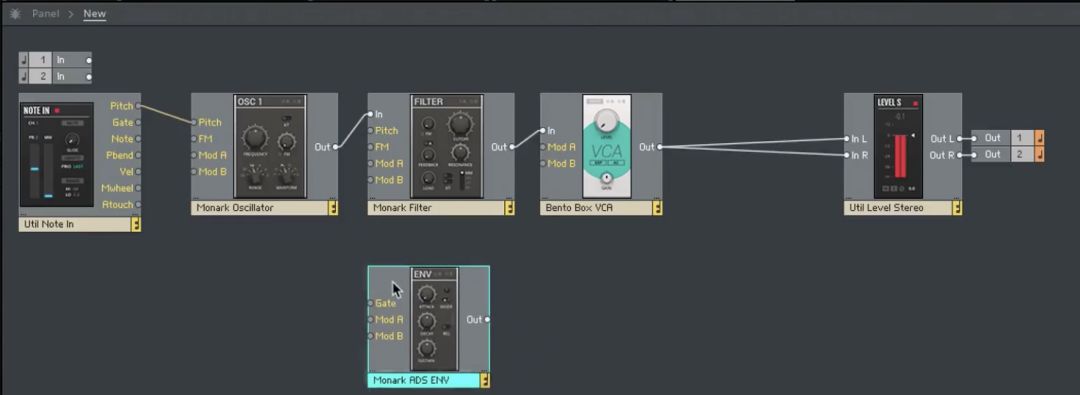Click the Out port of Monark ADS ENV
Screen dimensions: 1080x395
point(487,320)
